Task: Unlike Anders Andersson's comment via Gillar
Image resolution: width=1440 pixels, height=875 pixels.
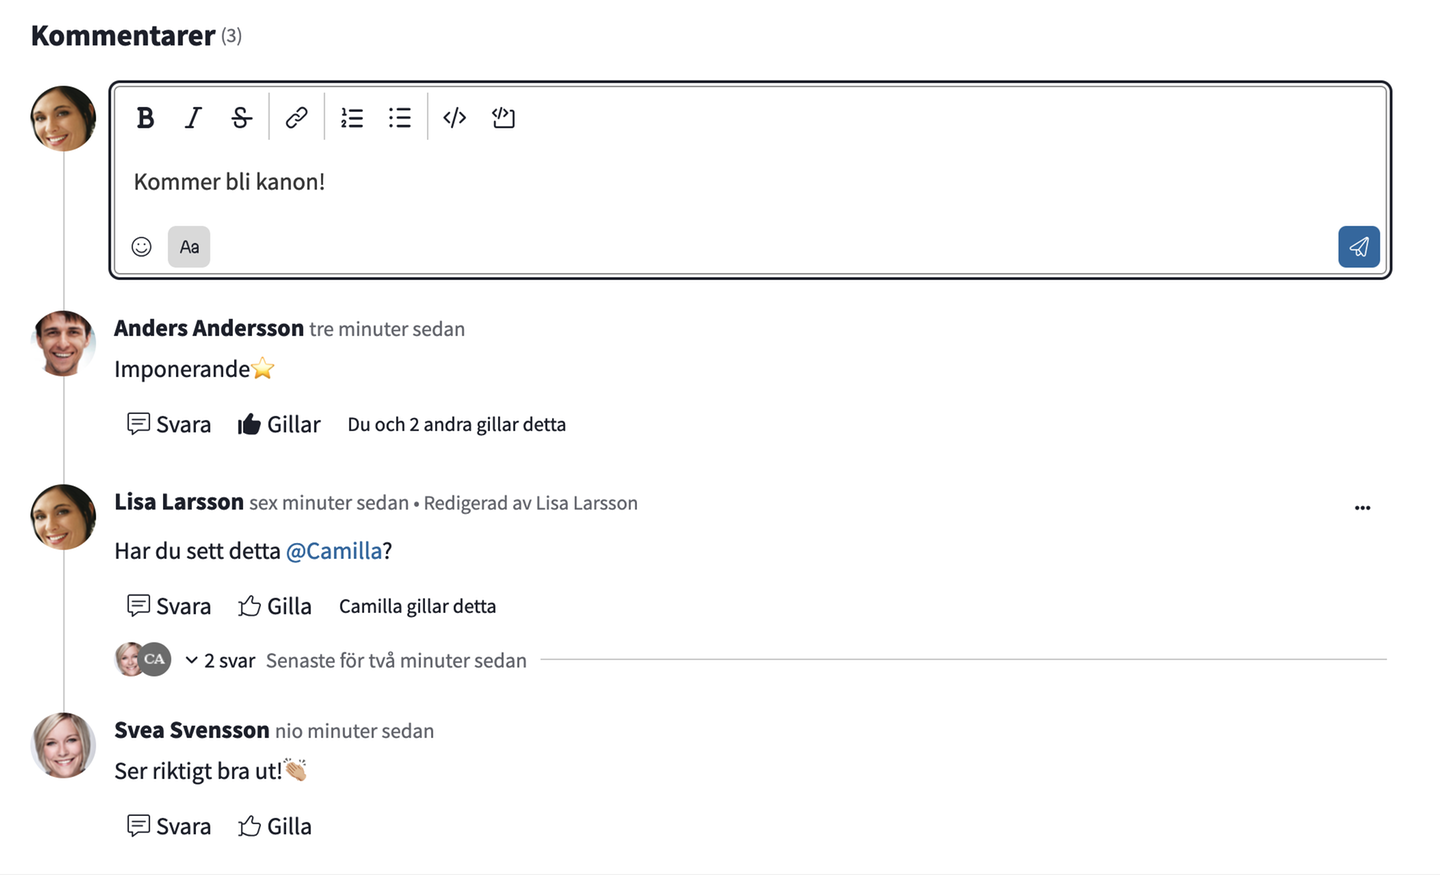Action: coord(279,425)
